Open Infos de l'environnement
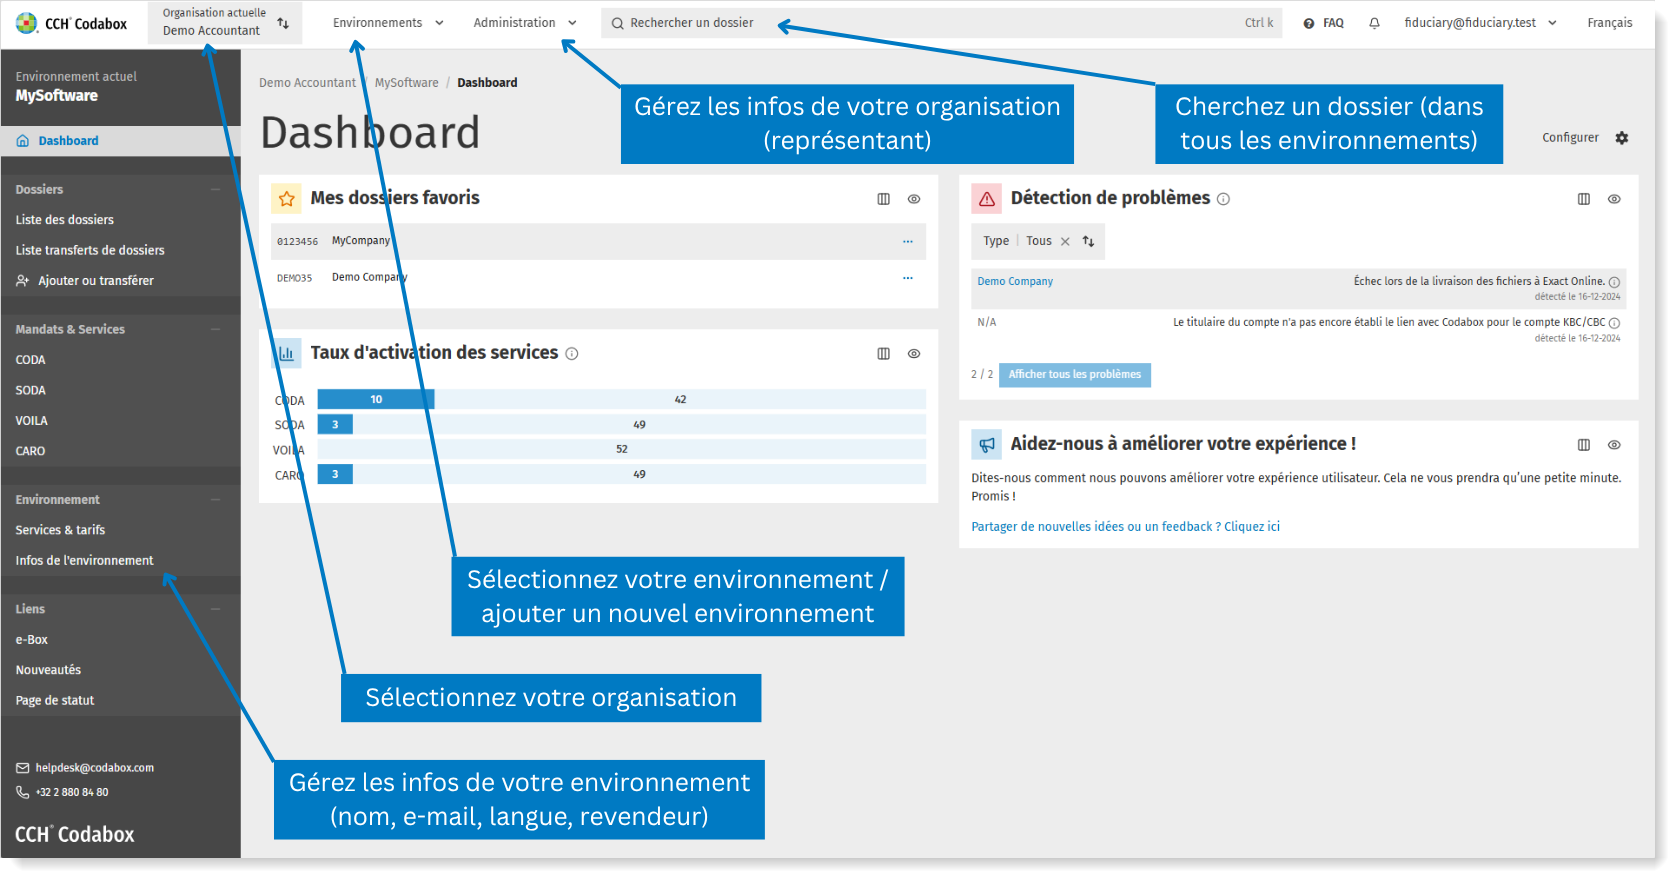The image size is (1678, 881). pyautogui.click(x=84, y=561)
